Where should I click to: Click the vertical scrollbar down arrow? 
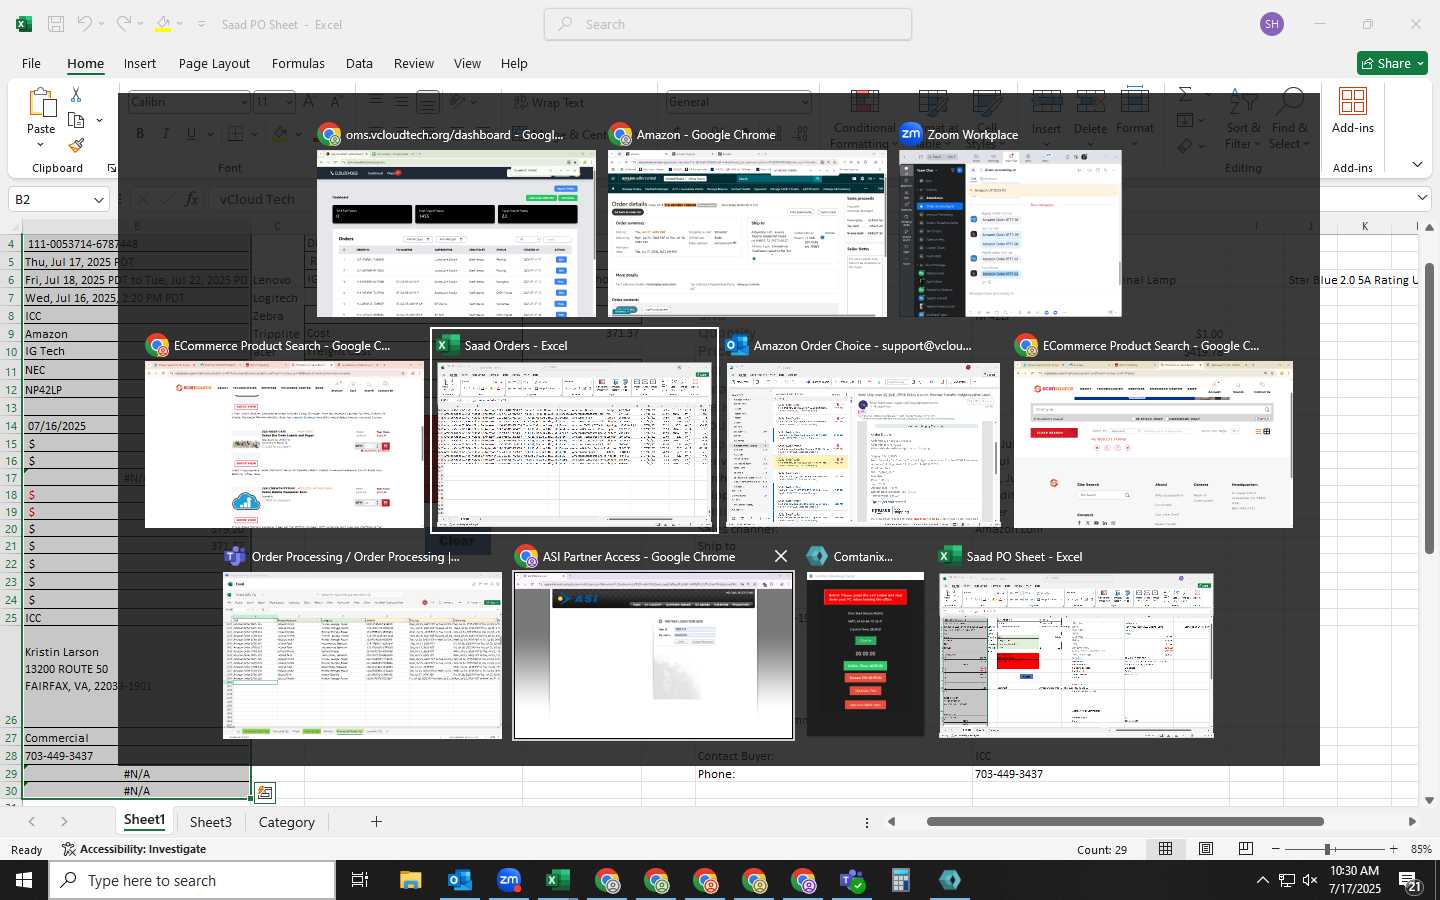1429,800
